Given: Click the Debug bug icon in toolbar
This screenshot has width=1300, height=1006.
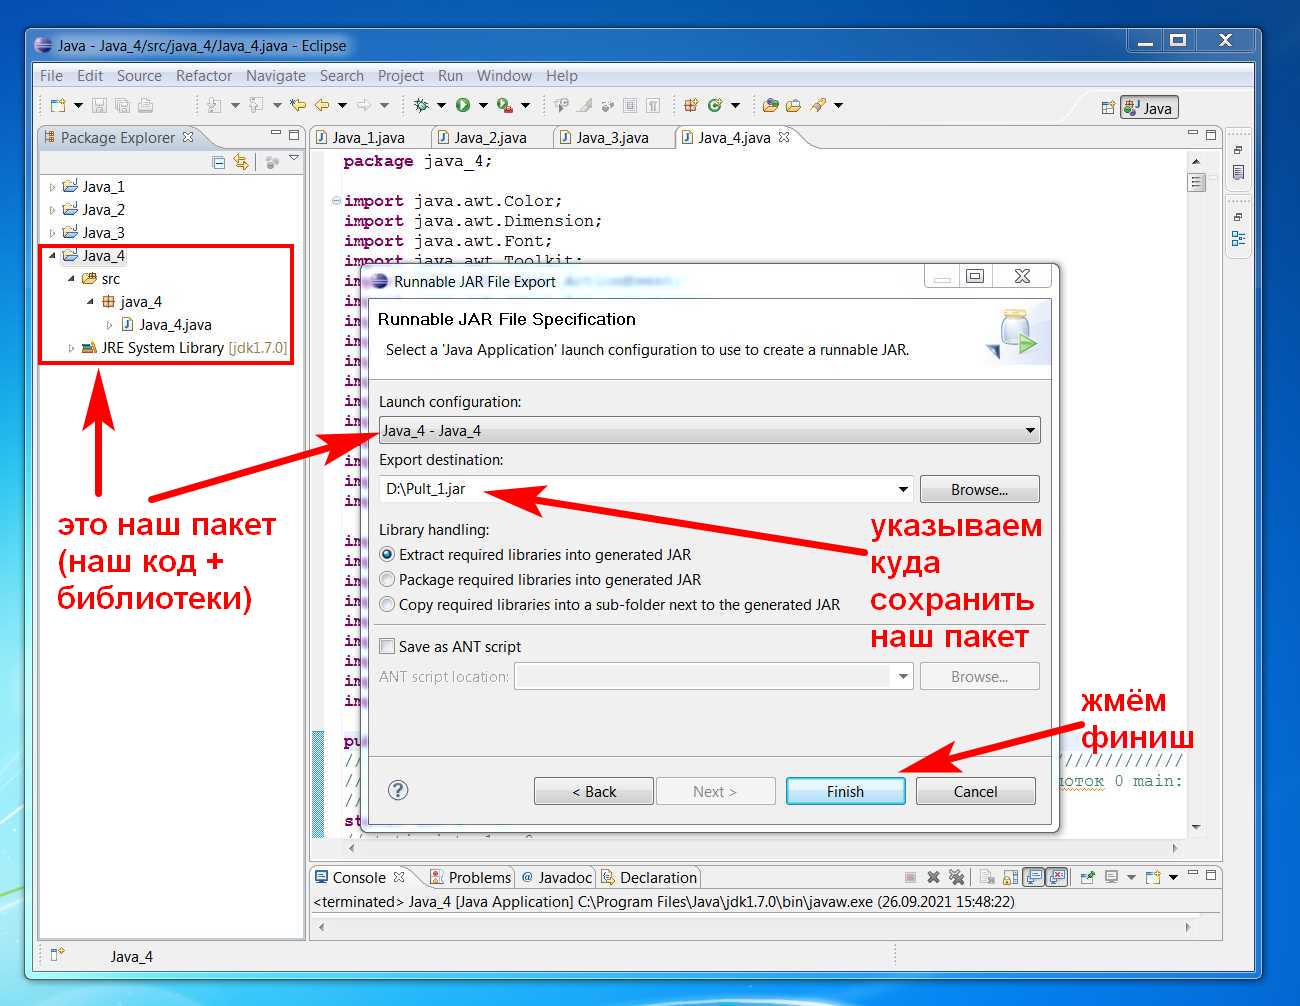Looking at the screenshot, I should pos(421,105).
